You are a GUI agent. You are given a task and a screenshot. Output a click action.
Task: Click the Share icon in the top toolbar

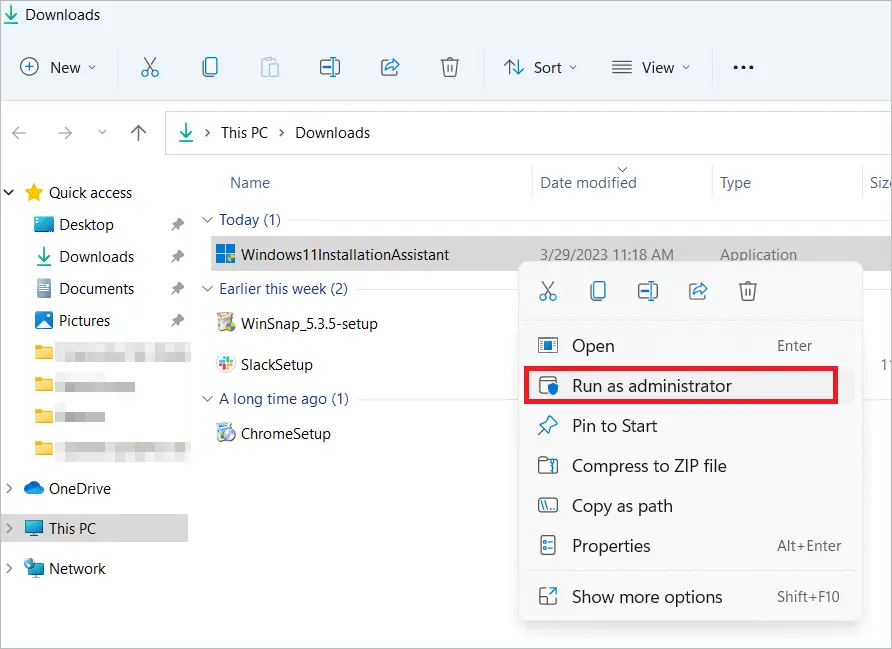[390, 67]
